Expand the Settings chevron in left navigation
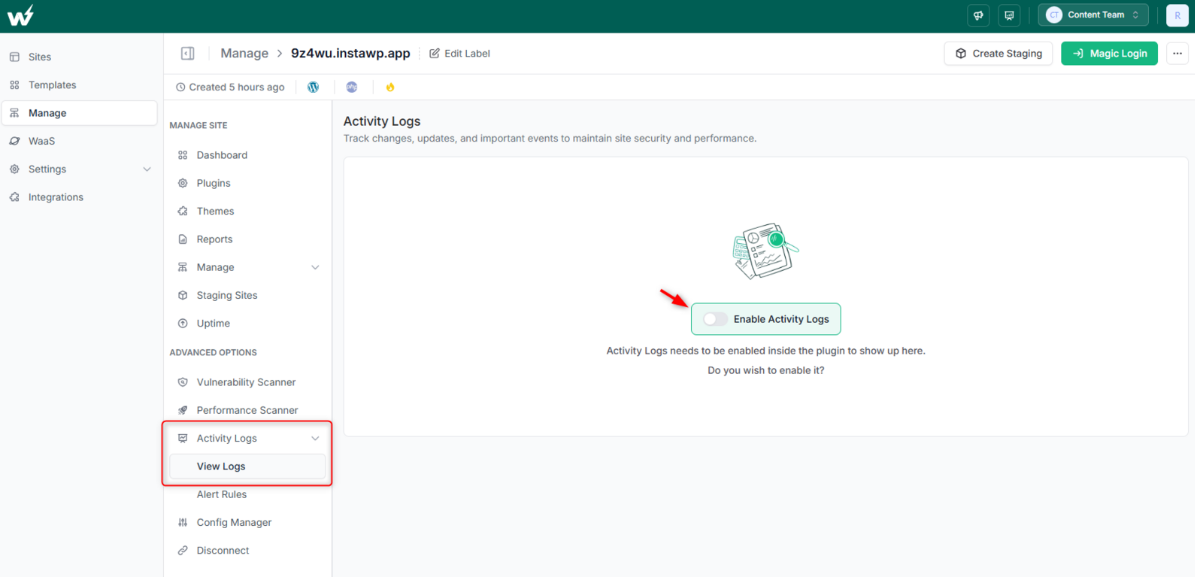The height and width of the screenshot is (588, 1195). (147, 169)
